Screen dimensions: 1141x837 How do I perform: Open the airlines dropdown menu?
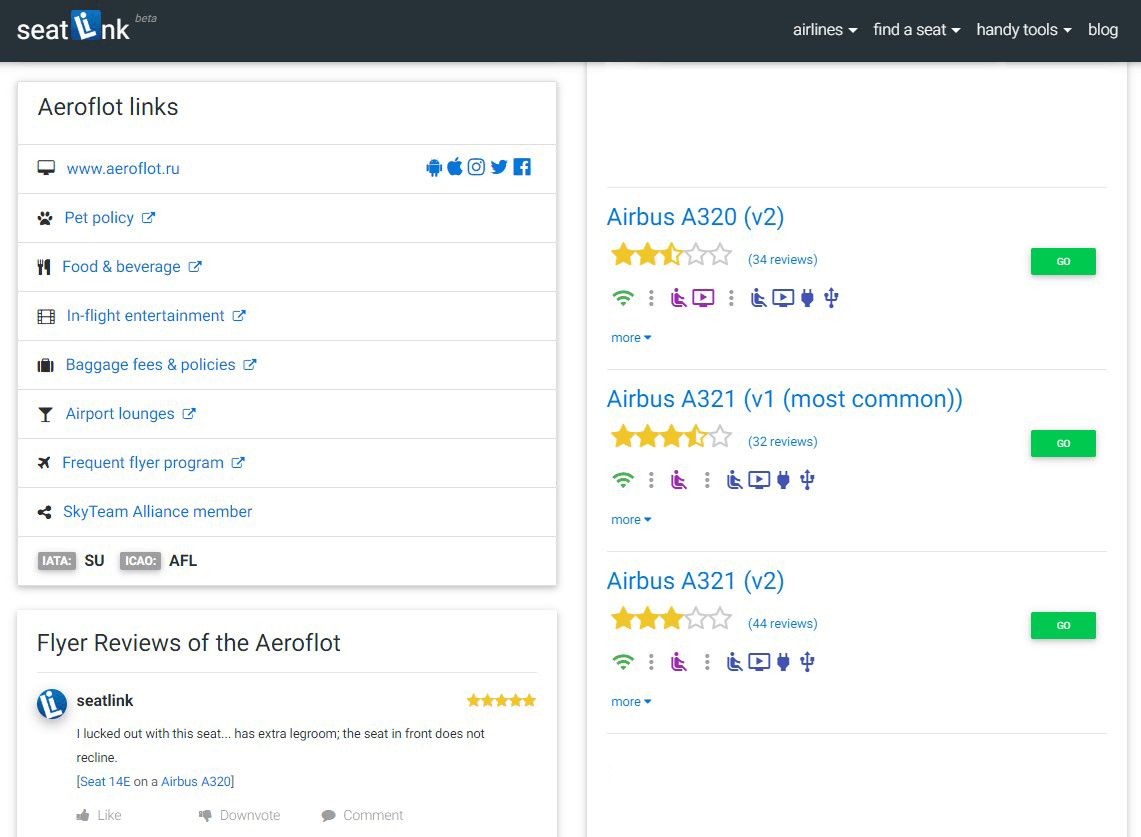[824, 30]
